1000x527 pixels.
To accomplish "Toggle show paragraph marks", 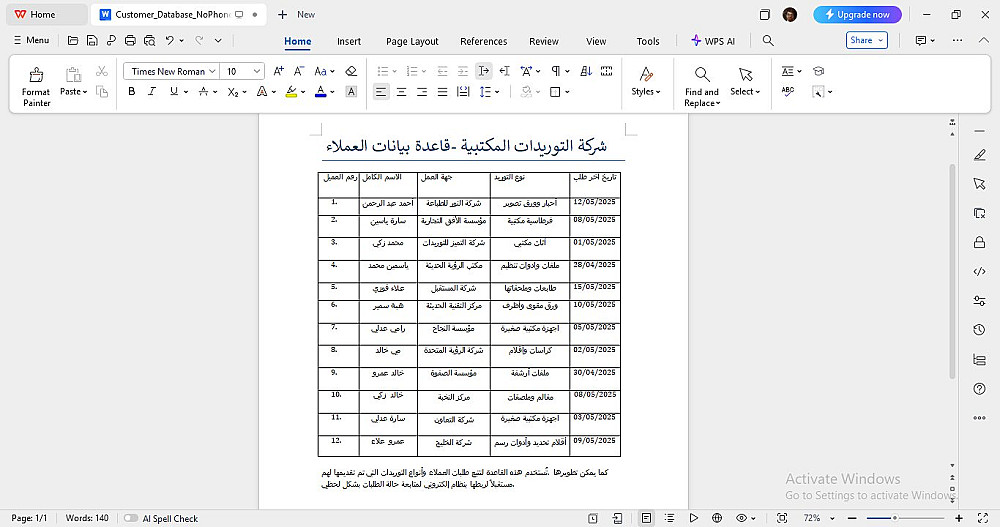I will pos(556,71).
